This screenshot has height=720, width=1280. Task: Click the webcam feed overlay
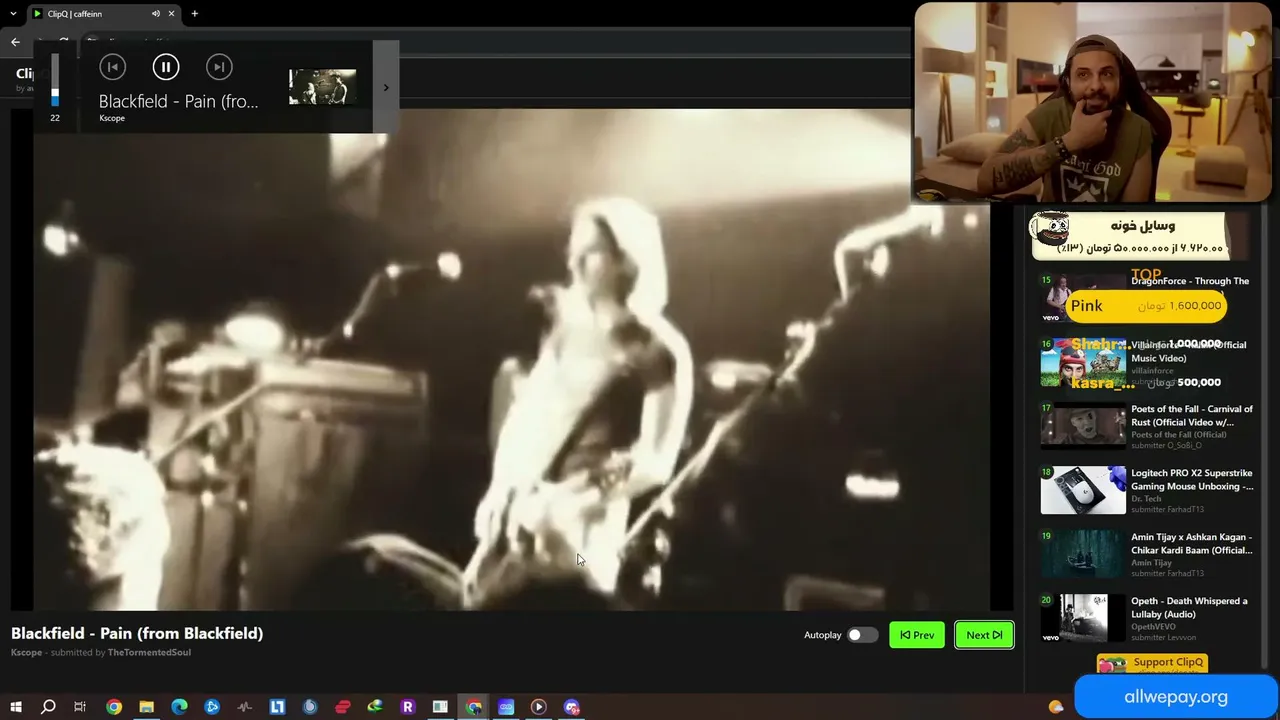pyautogui.click(x=1093, y=103)
